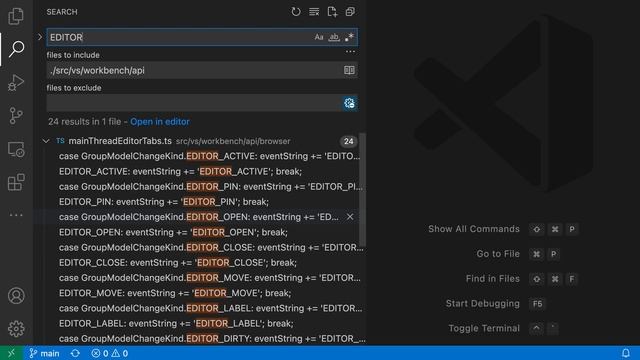Toggle search only in open editors
Viewport: 640px width, 360px height.
349,70
